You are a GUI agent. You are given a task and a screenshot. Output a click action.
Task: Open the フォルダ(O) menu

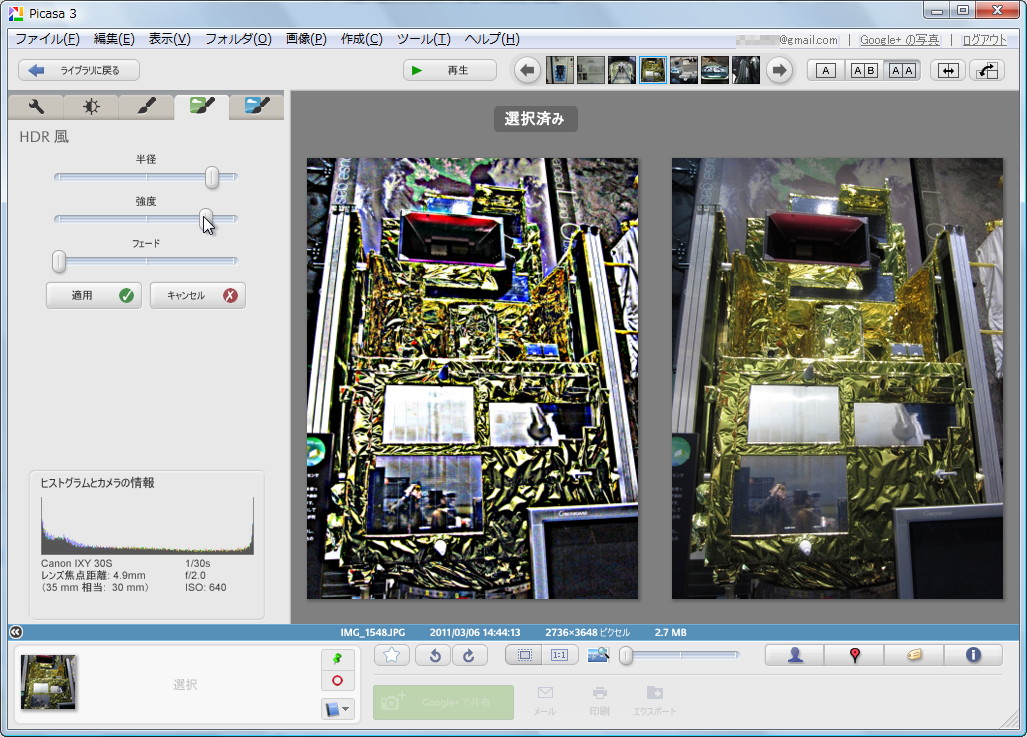click(238, 39)
